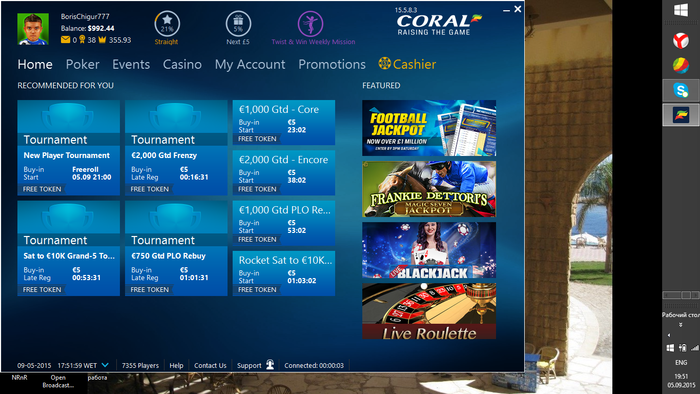Screen dimensions: 700x394
Task: Click the gold ribbon badge icon
Action: (82, 40)
